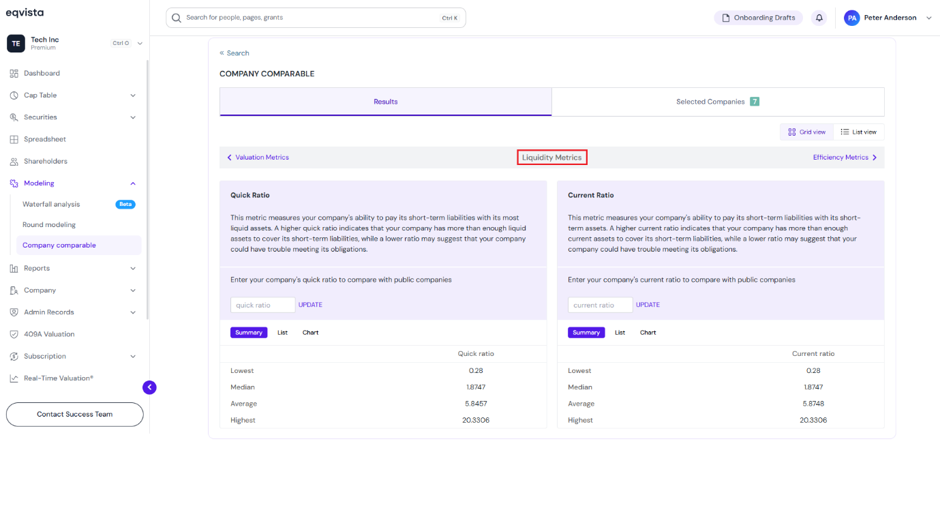Open the Selected Companies tab
The image size is (940, 508).
coord(718,102)
